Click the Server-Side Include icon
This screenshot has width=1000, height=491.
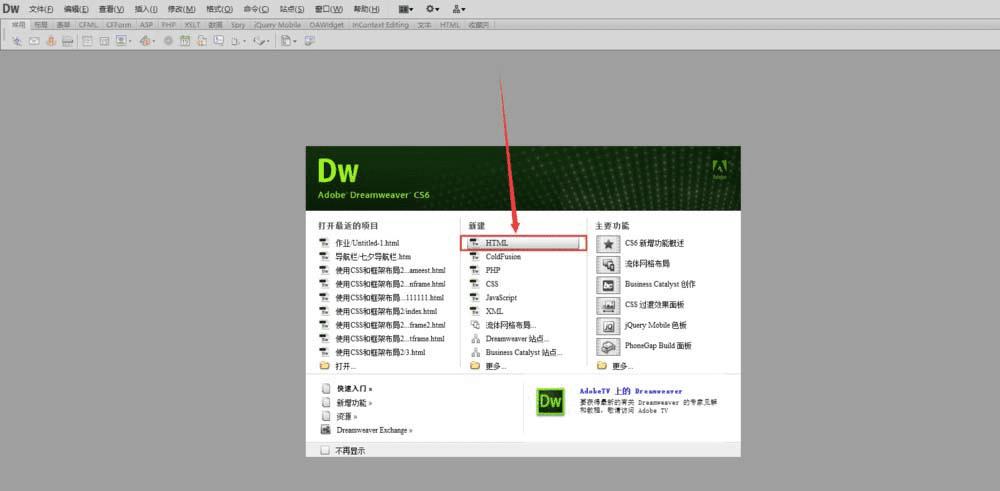coord(202,41)
